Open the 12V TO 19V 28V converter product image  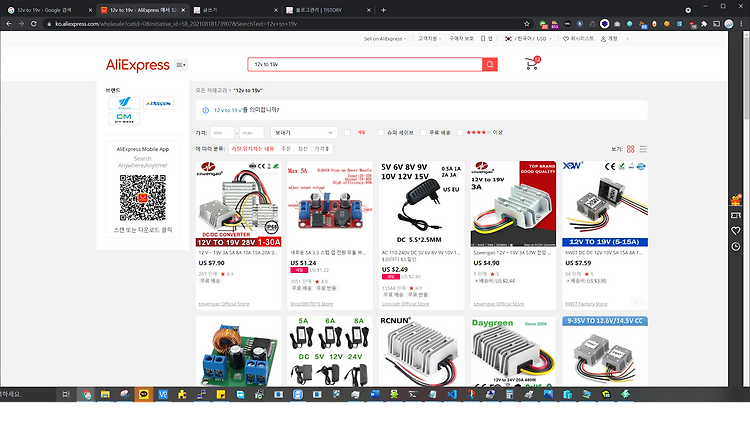(x=238, y=204)
